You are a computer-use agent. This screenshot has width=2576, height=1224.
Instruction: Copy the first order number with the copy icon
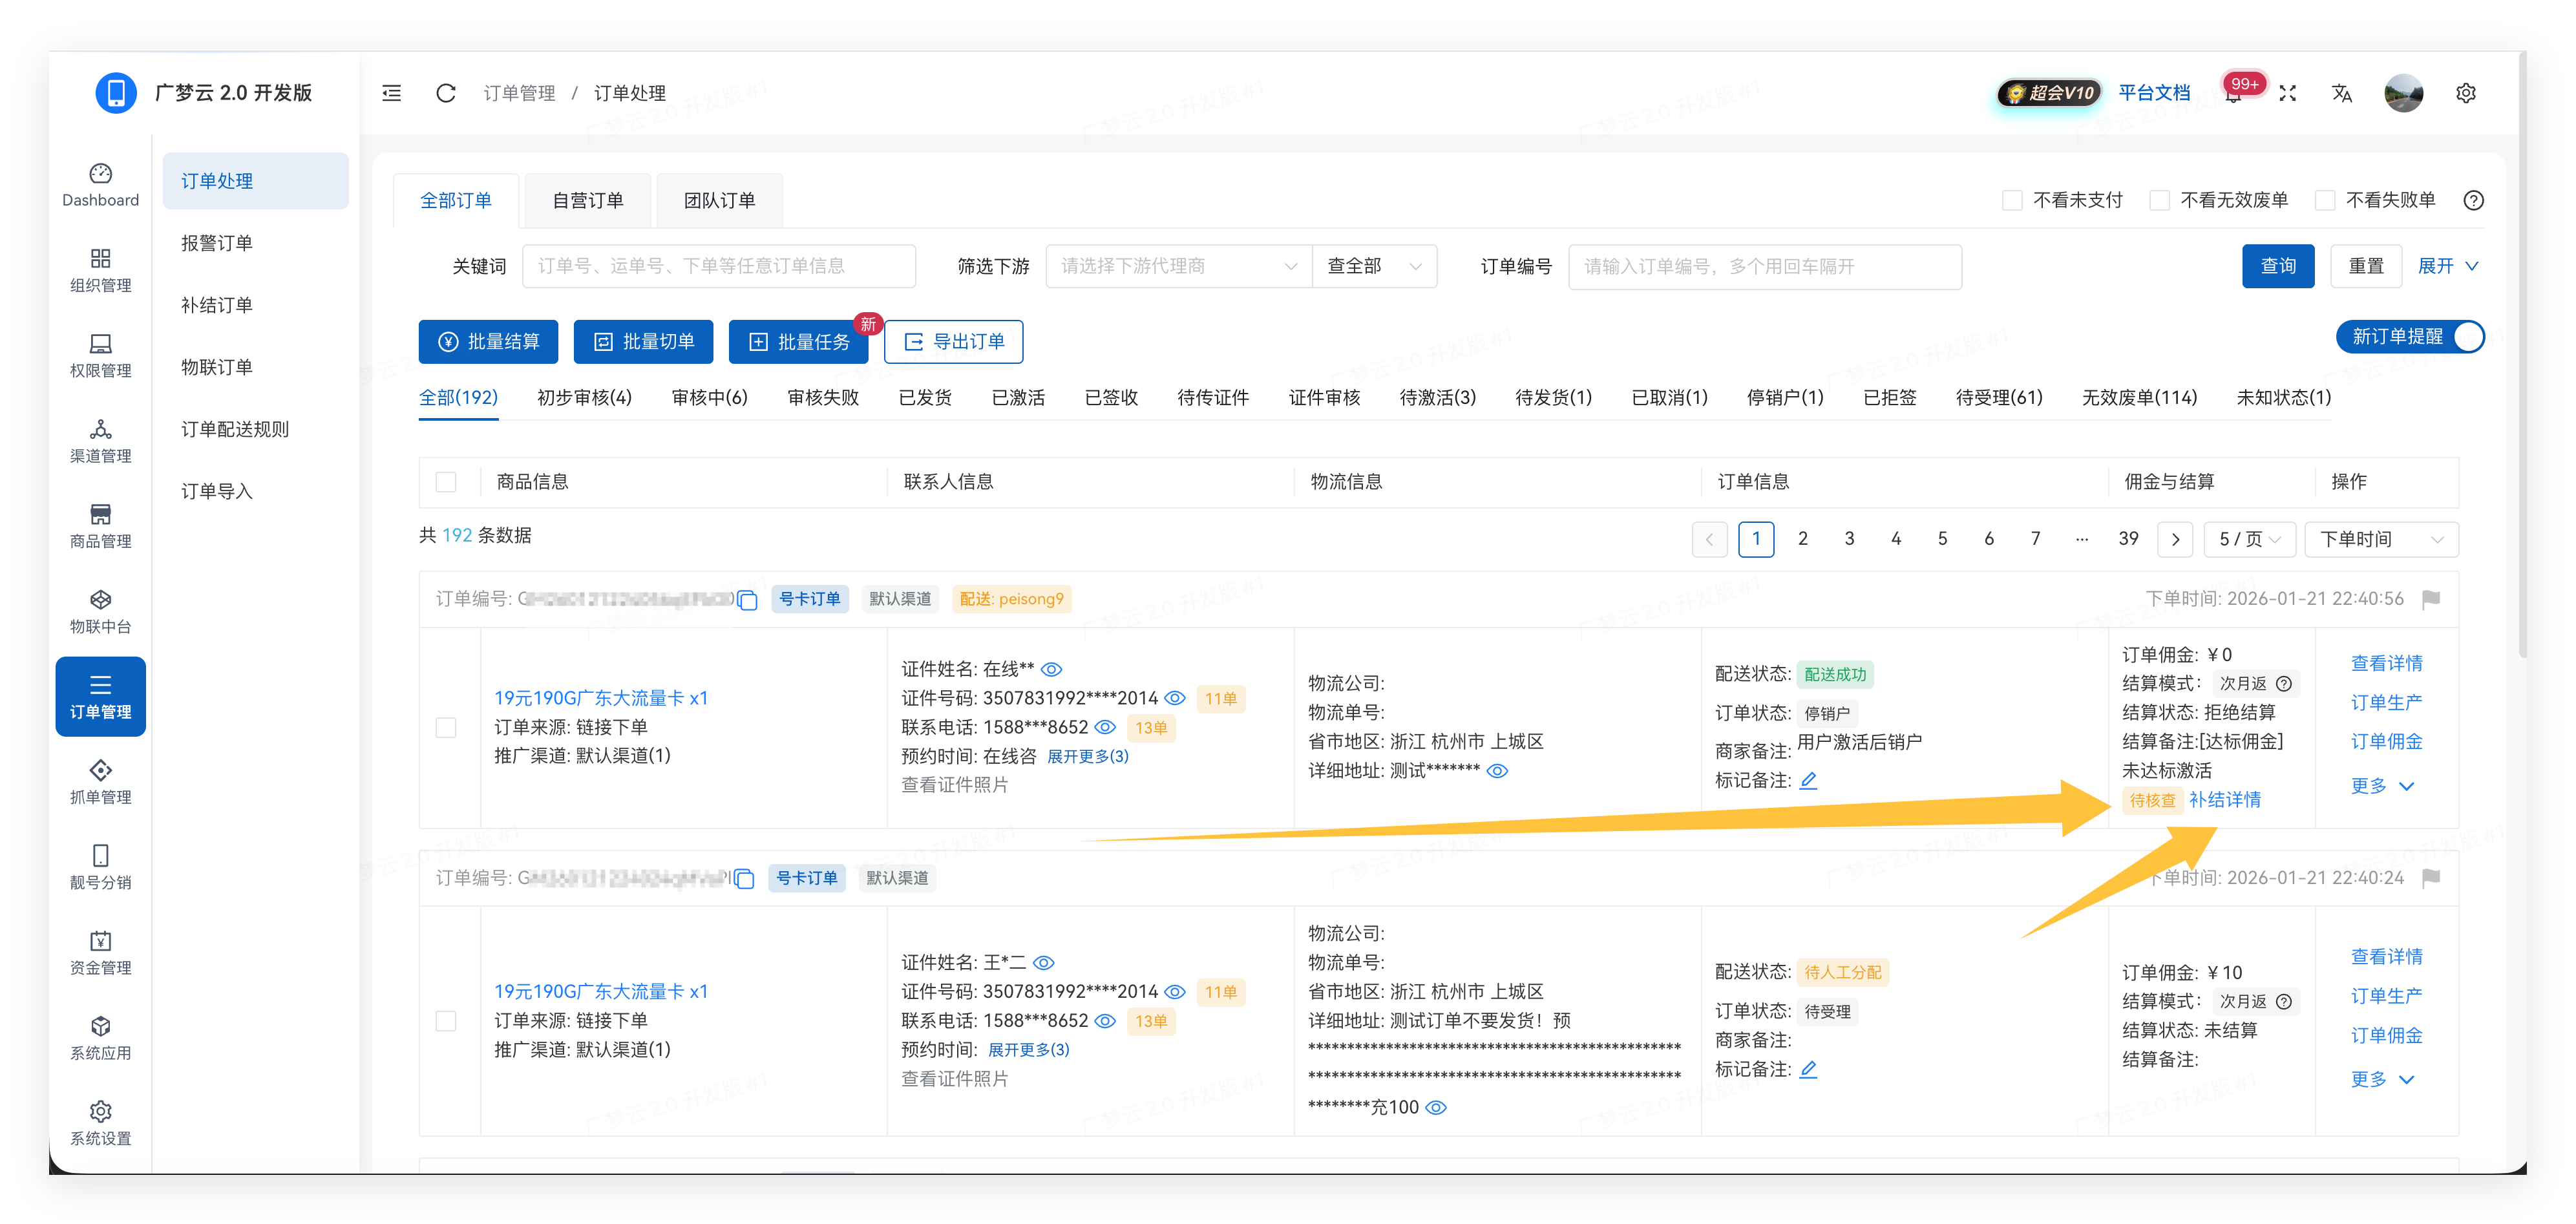748,601
